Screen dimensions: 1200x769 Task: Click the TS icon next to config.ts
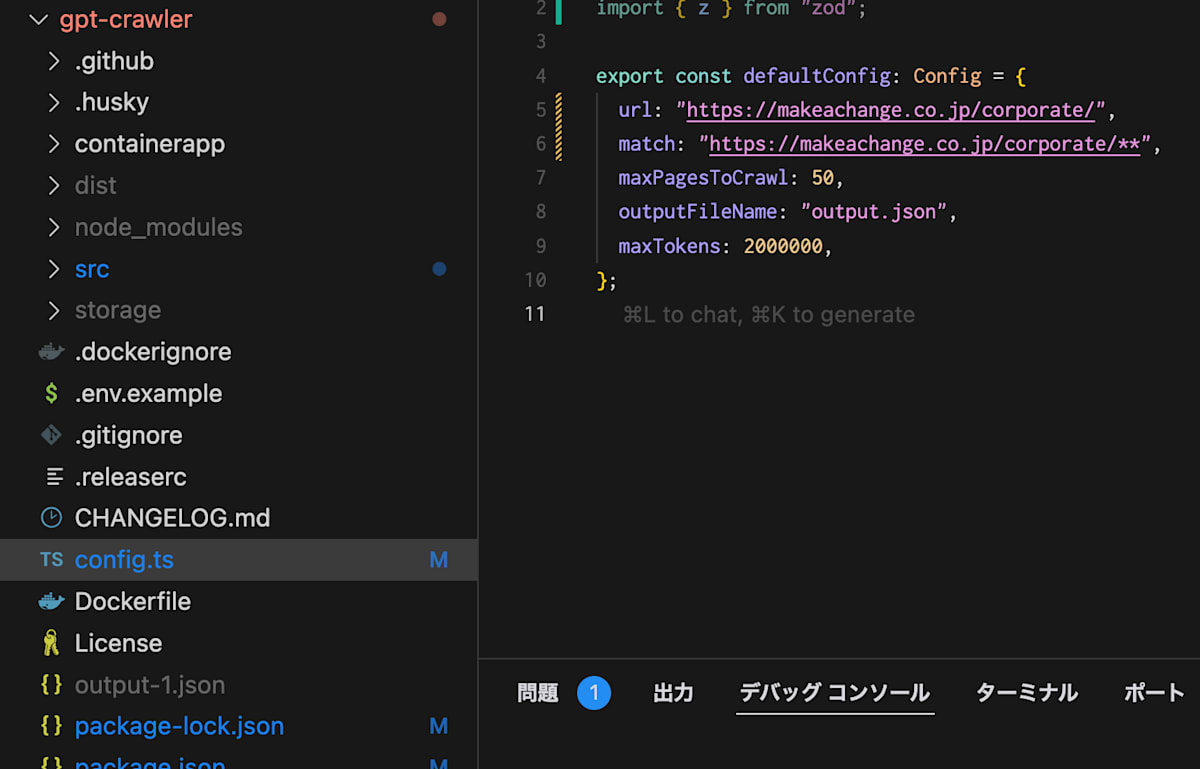pos(51,560)
